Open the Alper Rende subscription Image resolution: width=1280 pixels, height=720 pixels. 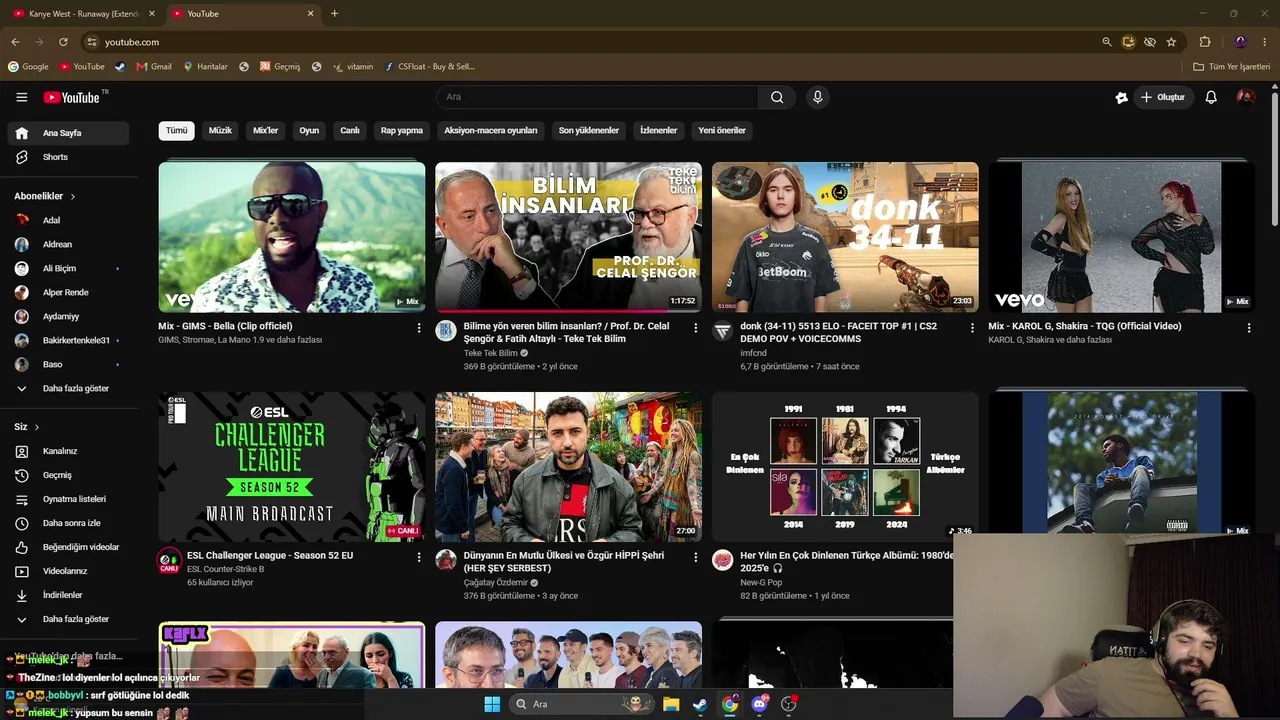point(69,293)
